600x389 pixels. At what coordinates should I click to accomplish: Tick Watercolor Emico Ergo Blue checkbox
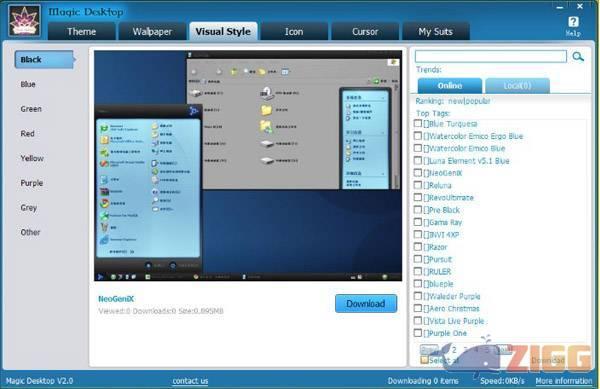418,136
